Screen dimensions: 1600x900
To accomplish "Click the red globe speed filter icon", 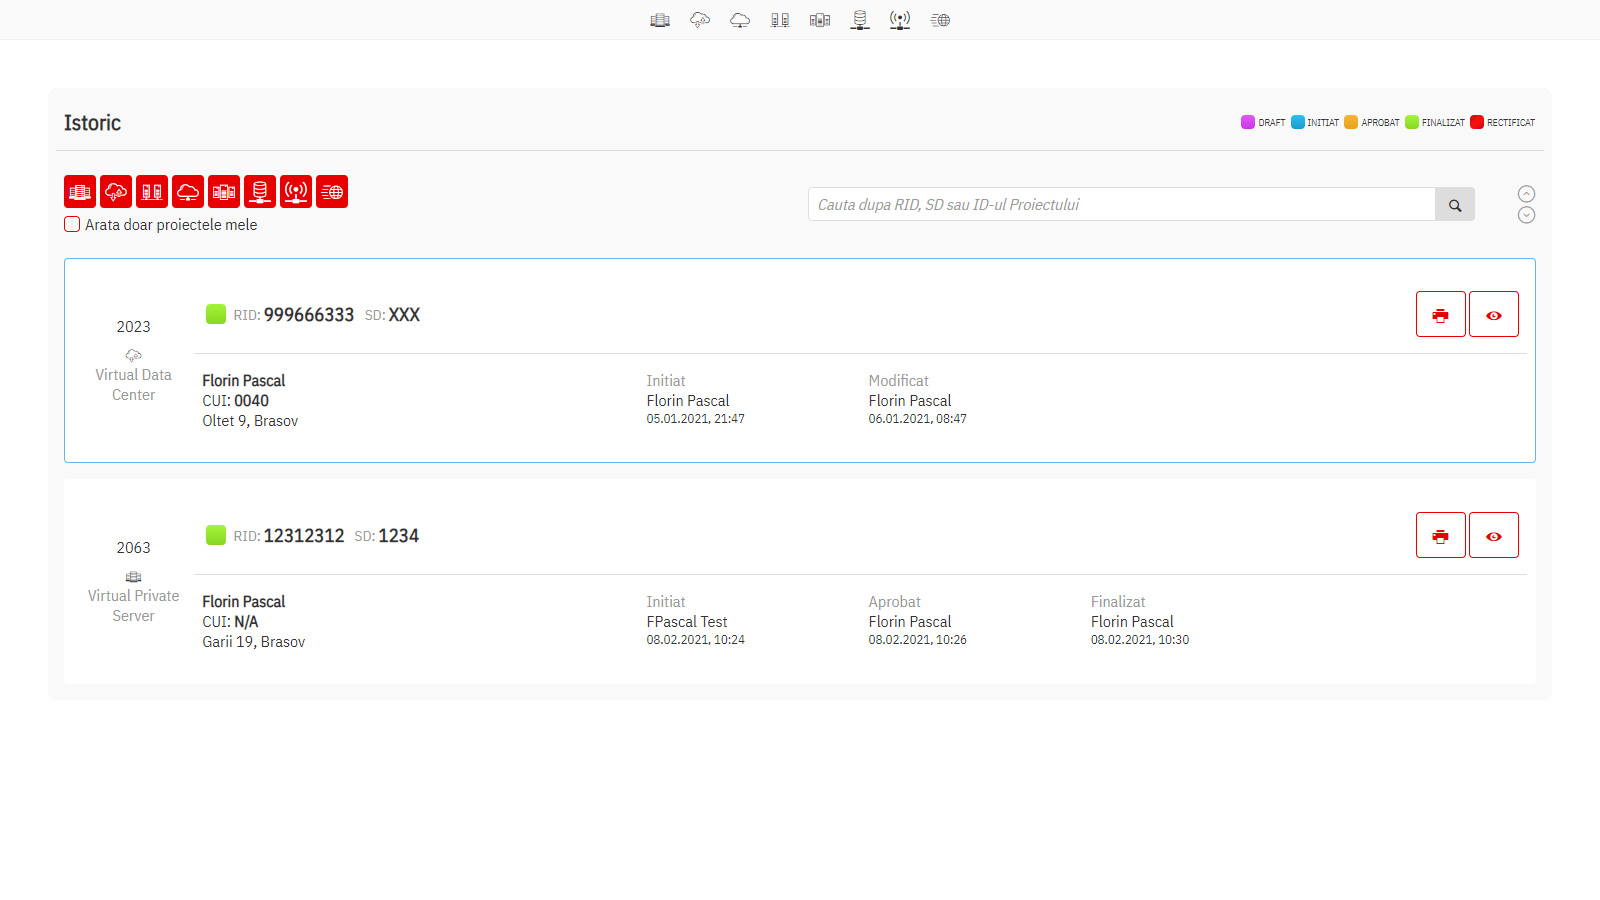I will tap(332, 191).
